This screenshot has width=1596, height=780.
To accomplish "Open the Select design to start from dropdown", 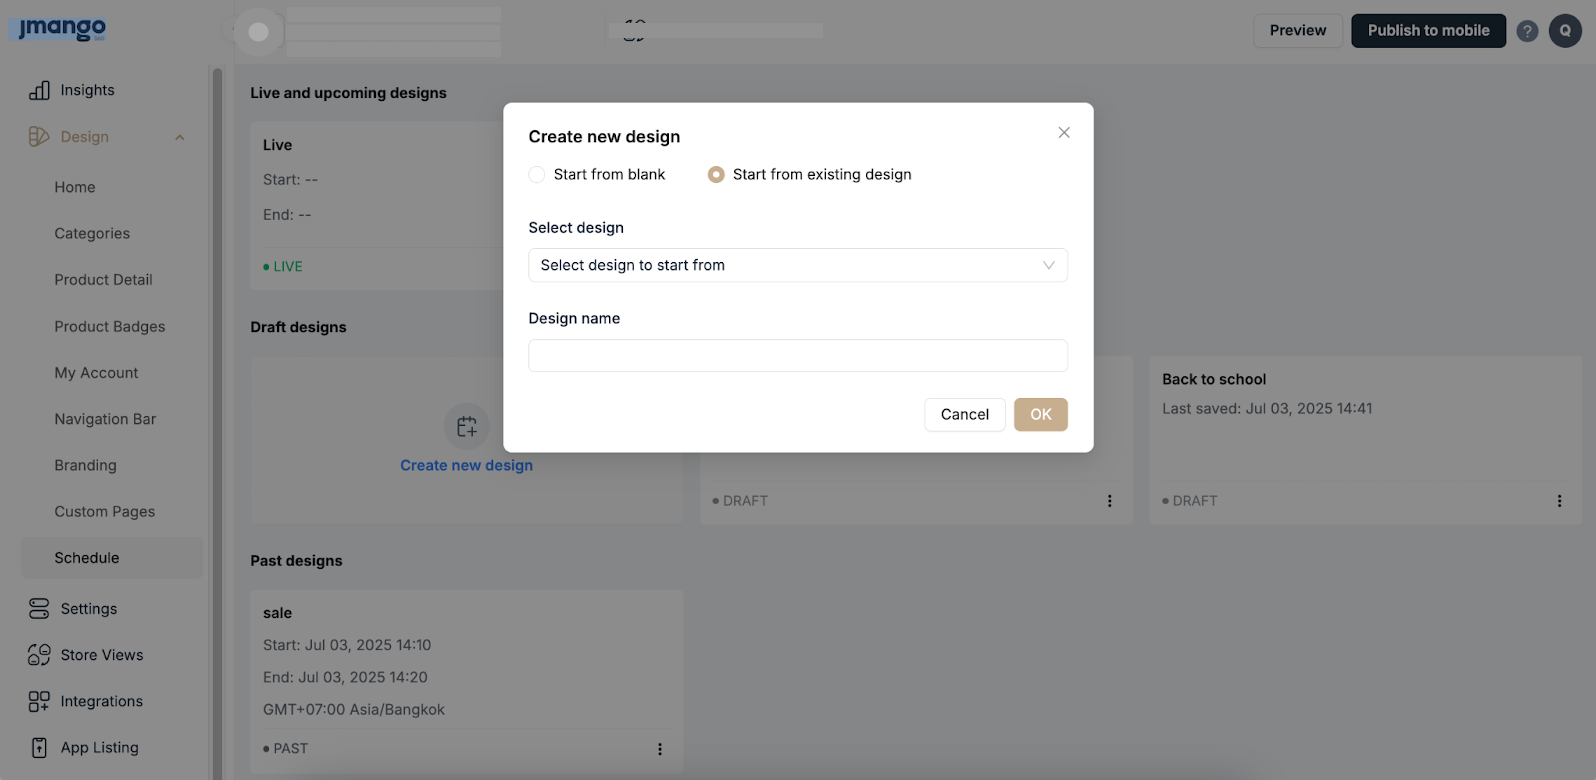I will [x=797, y=265].
